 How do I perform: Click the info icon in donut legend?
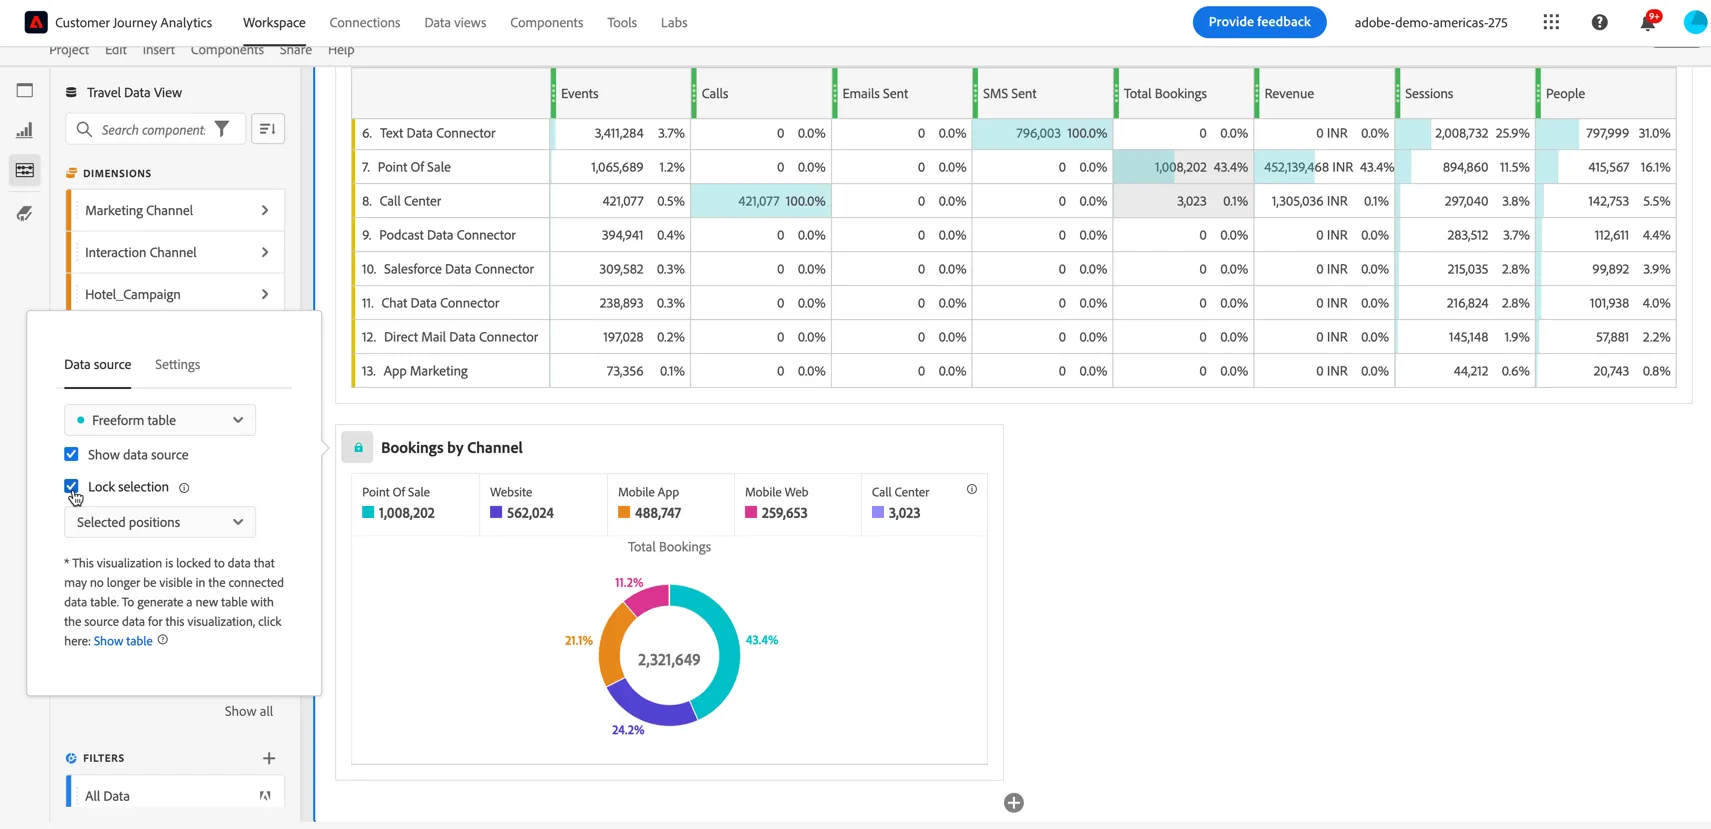(972, 489)
